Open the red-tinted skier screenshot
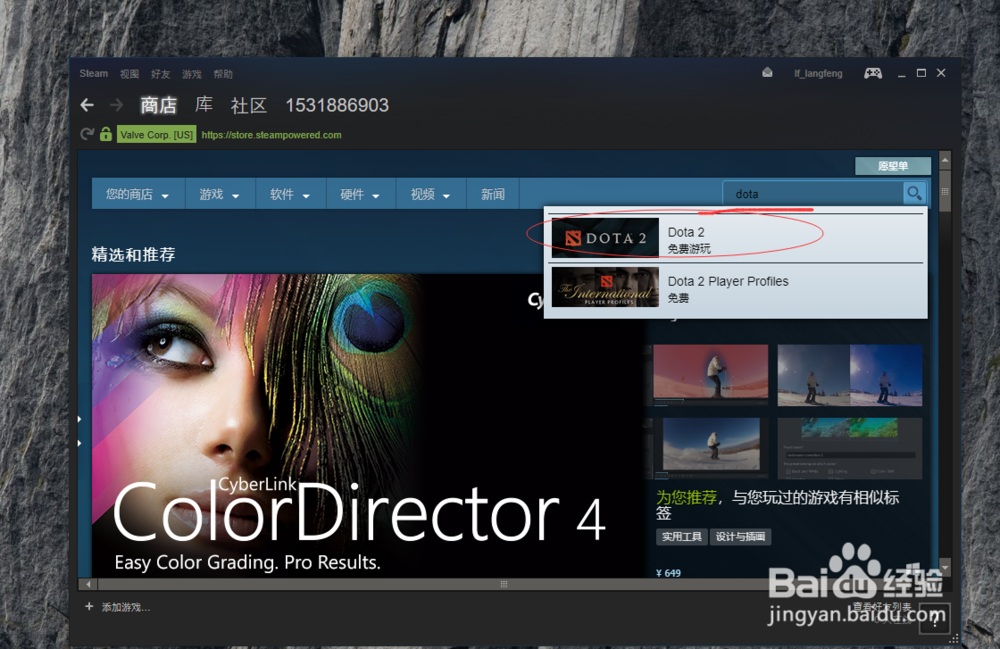The image size is (1000, 649). click(x=710, y=375)
